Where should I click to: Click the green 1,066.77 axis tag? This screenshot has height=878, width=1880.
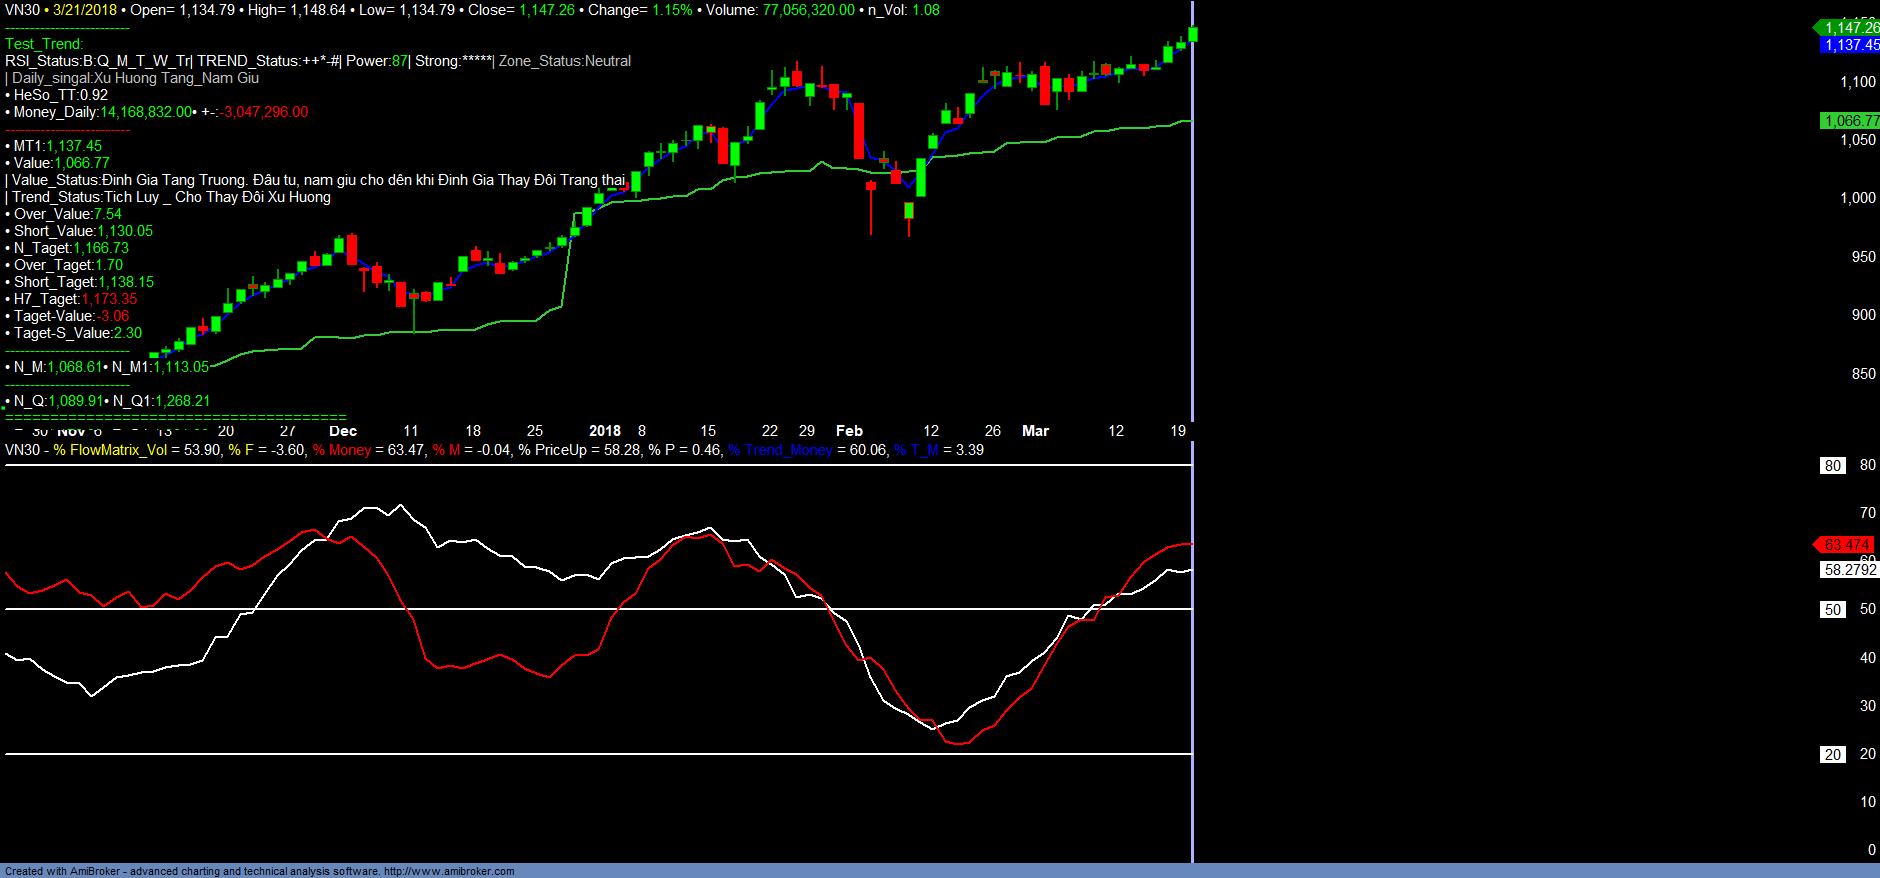1850,121
